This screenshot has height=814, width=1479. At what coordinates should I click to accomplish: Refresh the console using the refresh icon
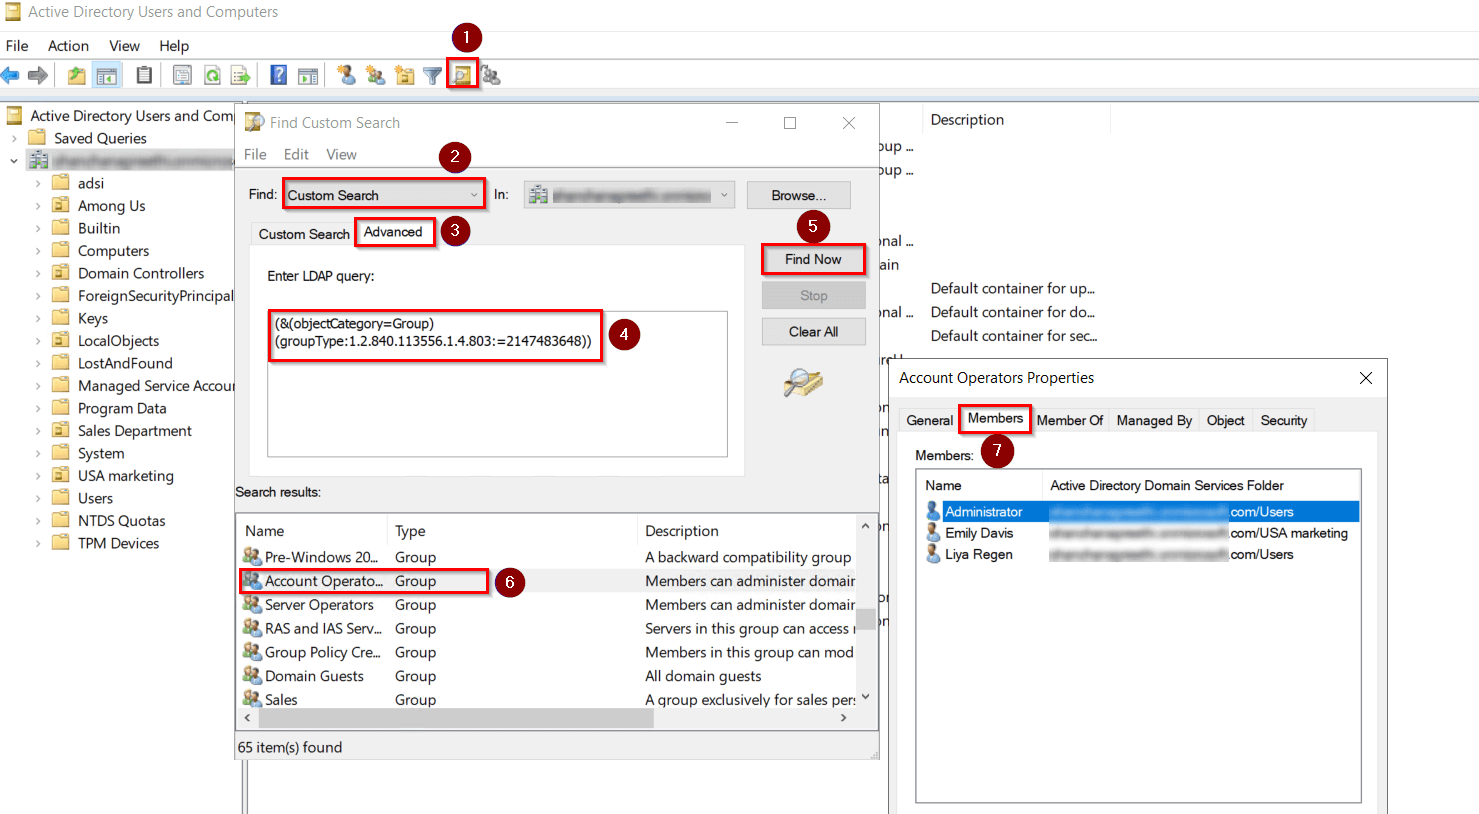pos(213,75)
